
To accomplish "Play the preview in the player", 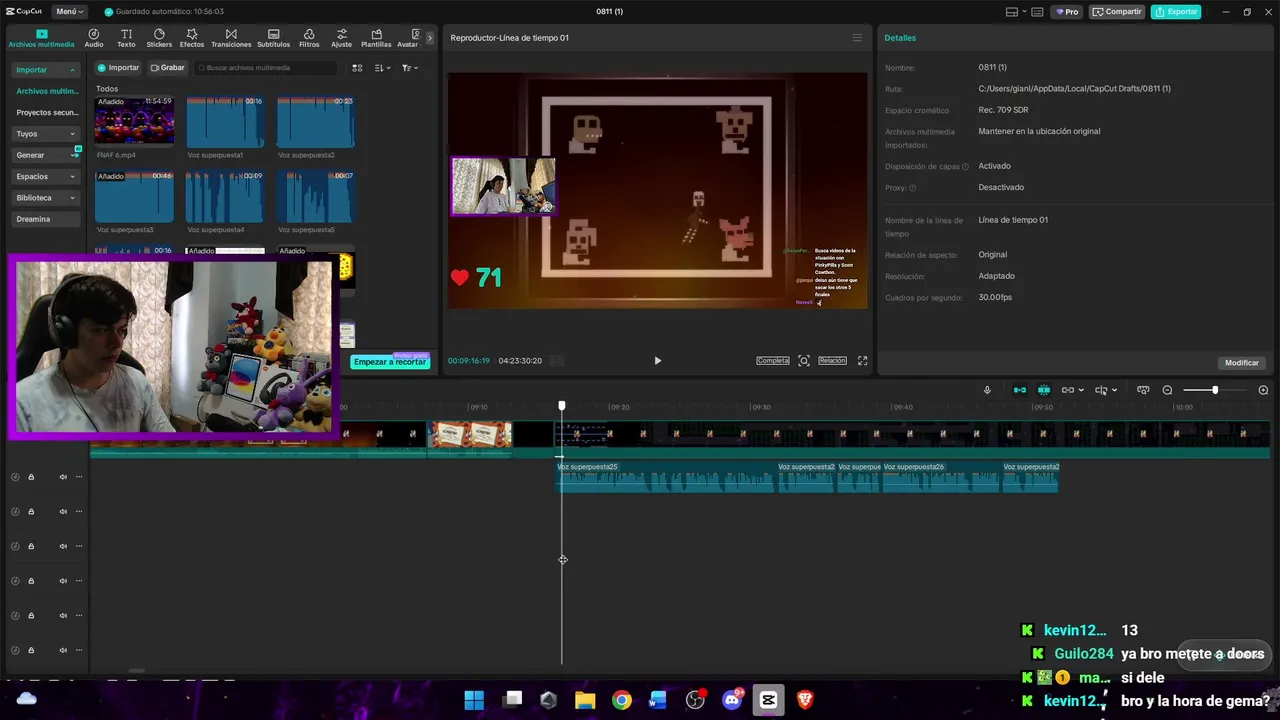I will point(657,361).
